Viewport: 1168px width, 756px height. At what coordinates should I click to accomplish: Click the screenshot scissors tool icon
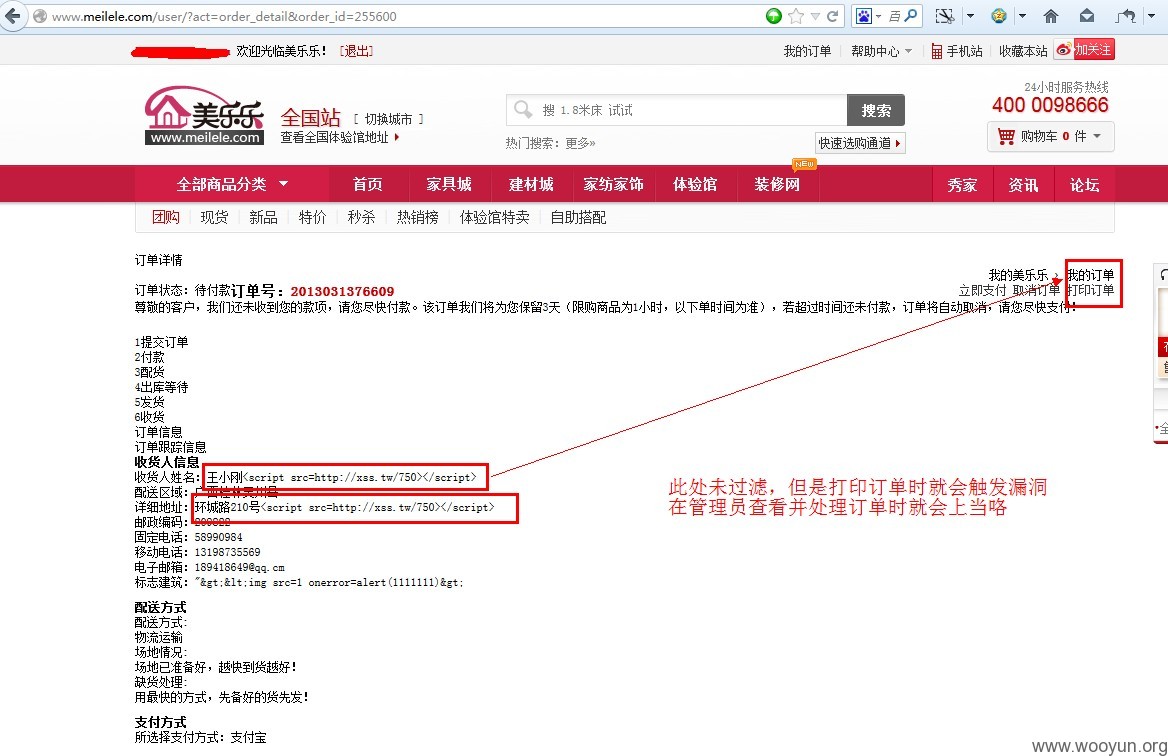(945, 16)
